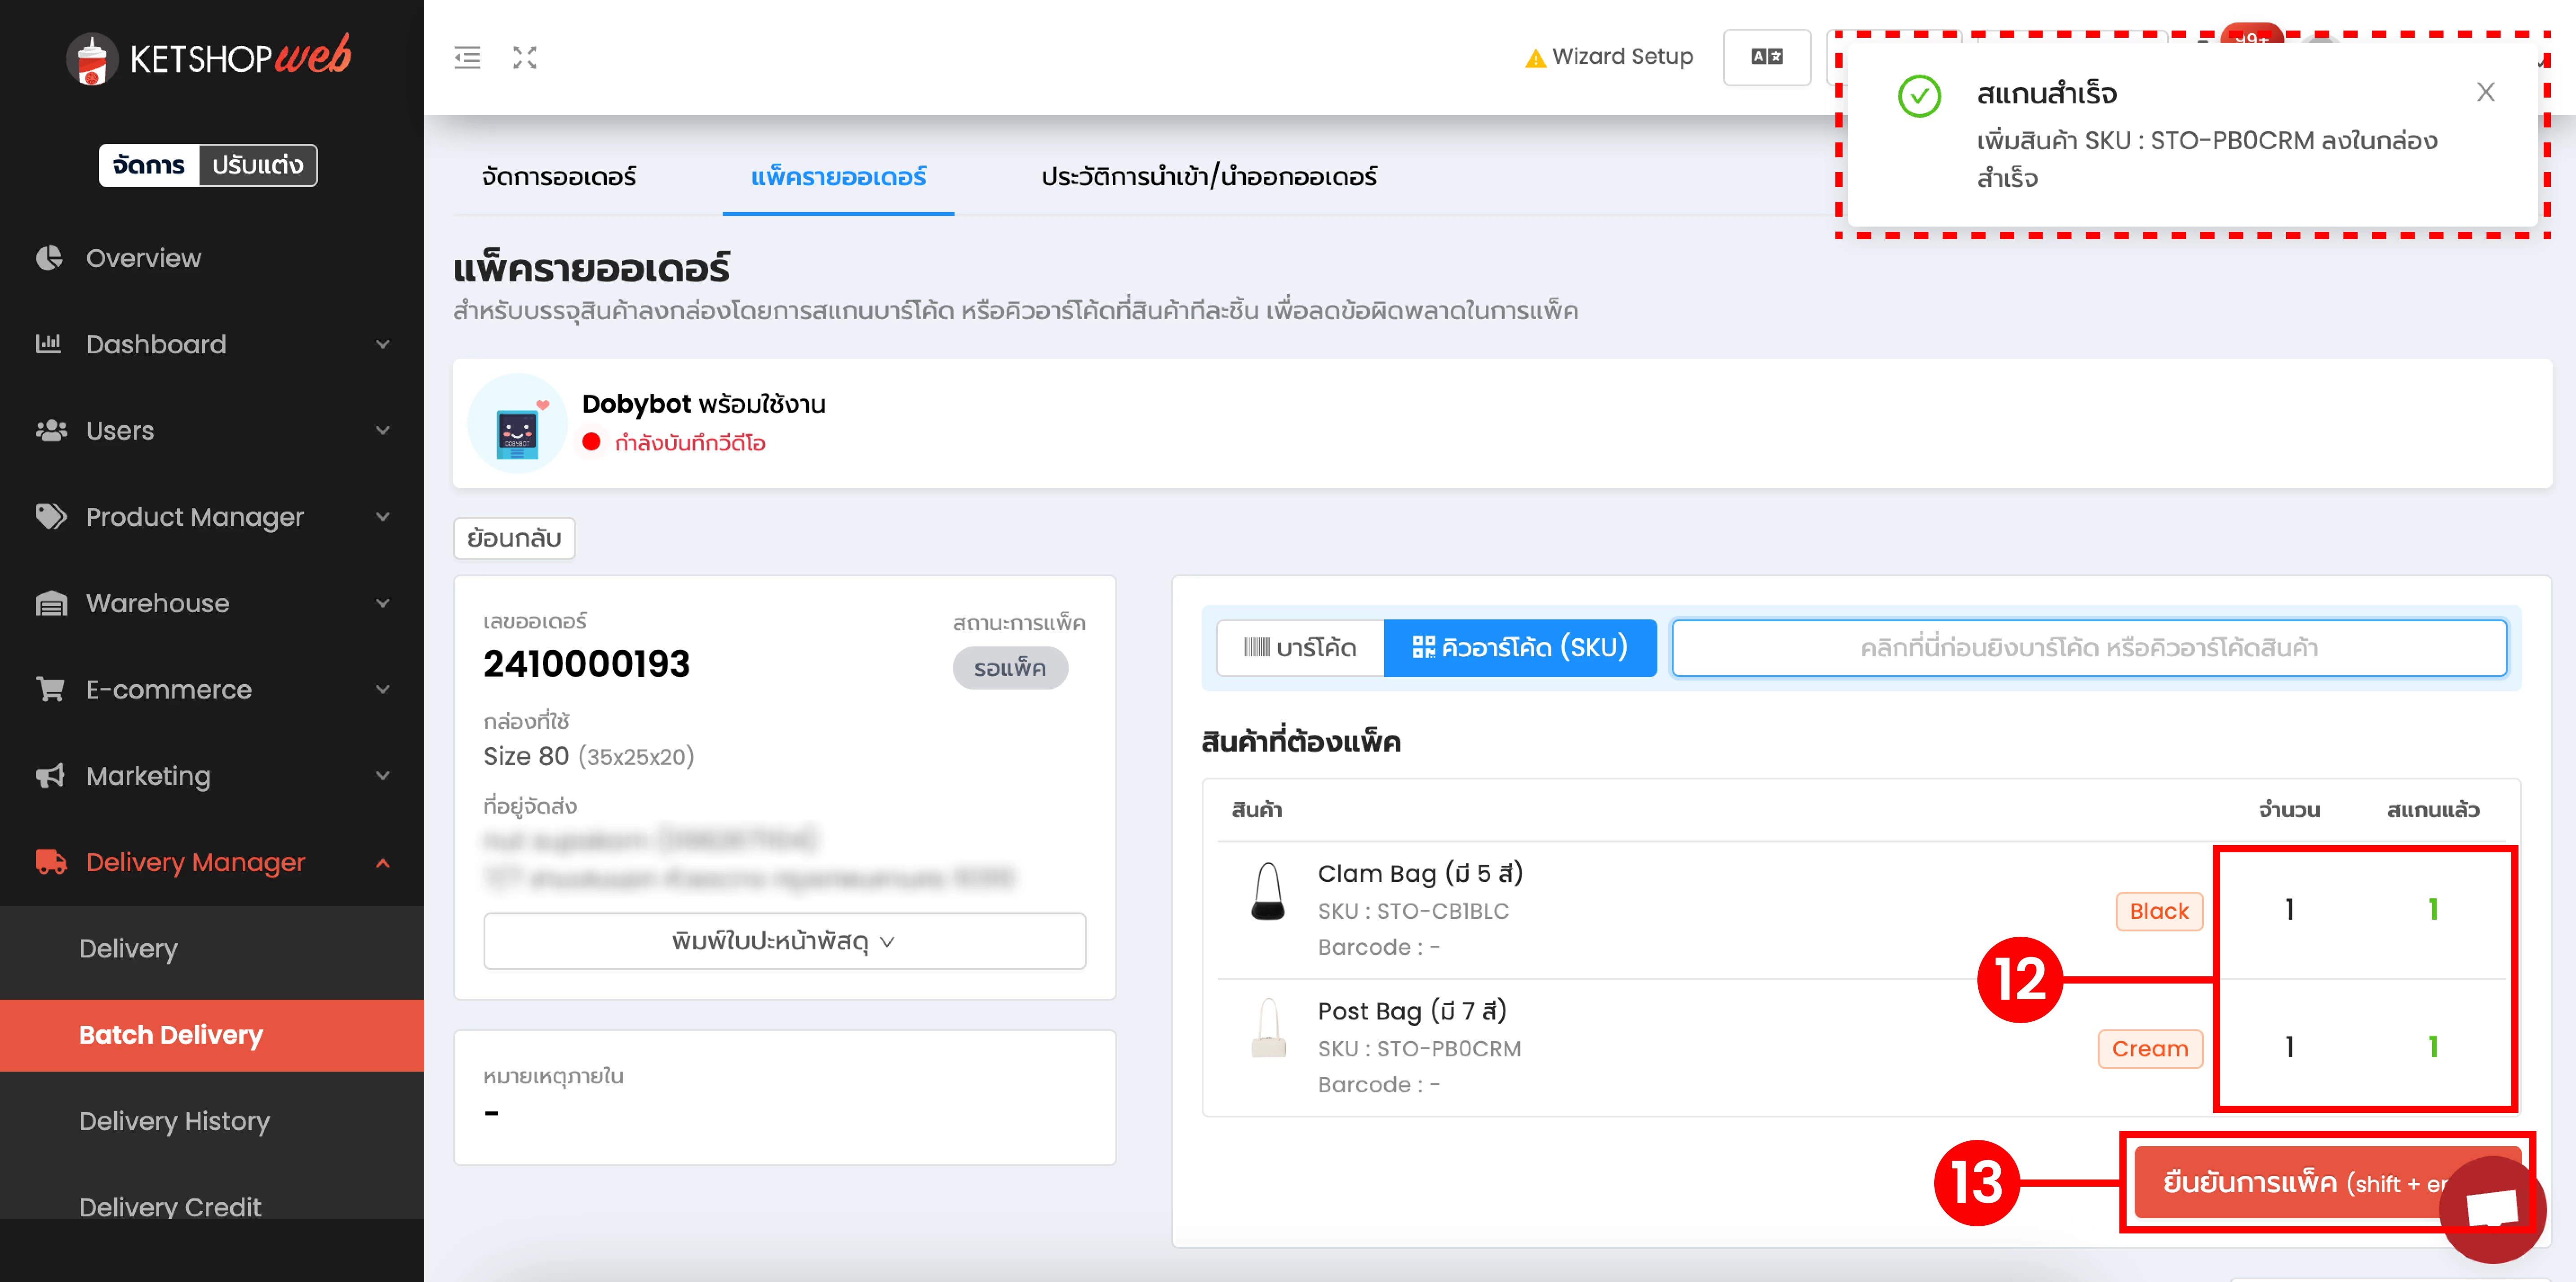Click the E-commerce cart icon
Screen dimensions: 2576x1282
pyautogui.click(x=50, y=689)
